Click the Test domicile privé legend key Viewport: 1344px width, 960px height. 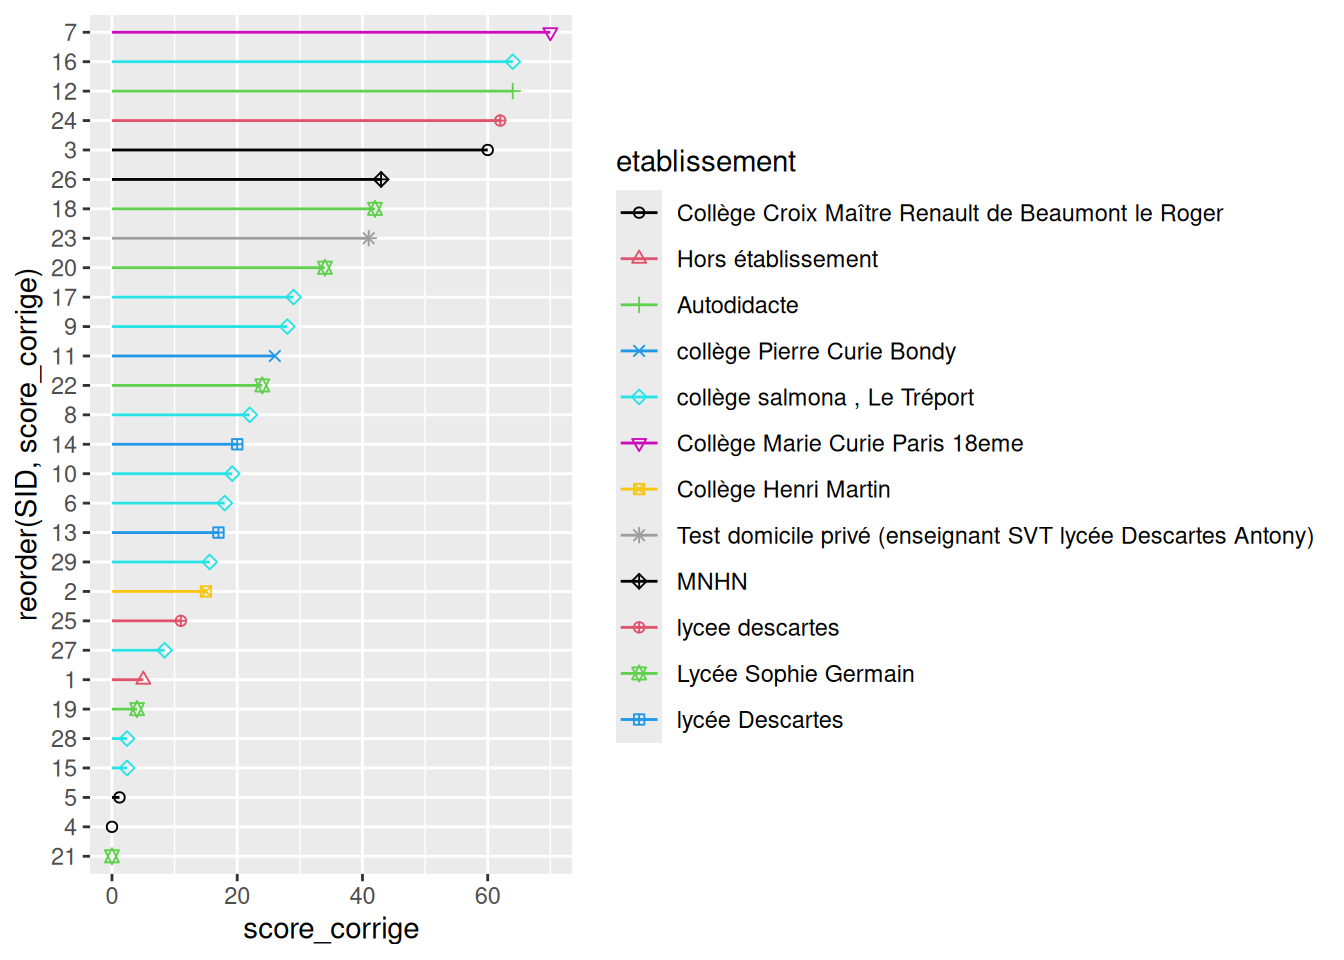[x=639, y=536]
